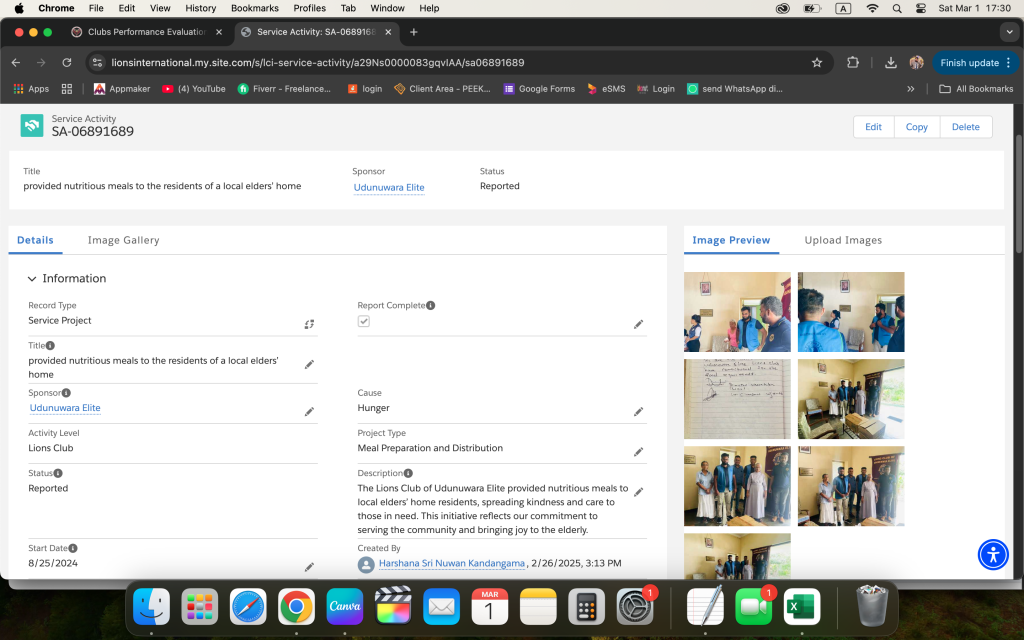Image resolution: width=1024 pixels, height=640 pixels.
Task: Open the History menu in the menu bar
Action: 200,8
